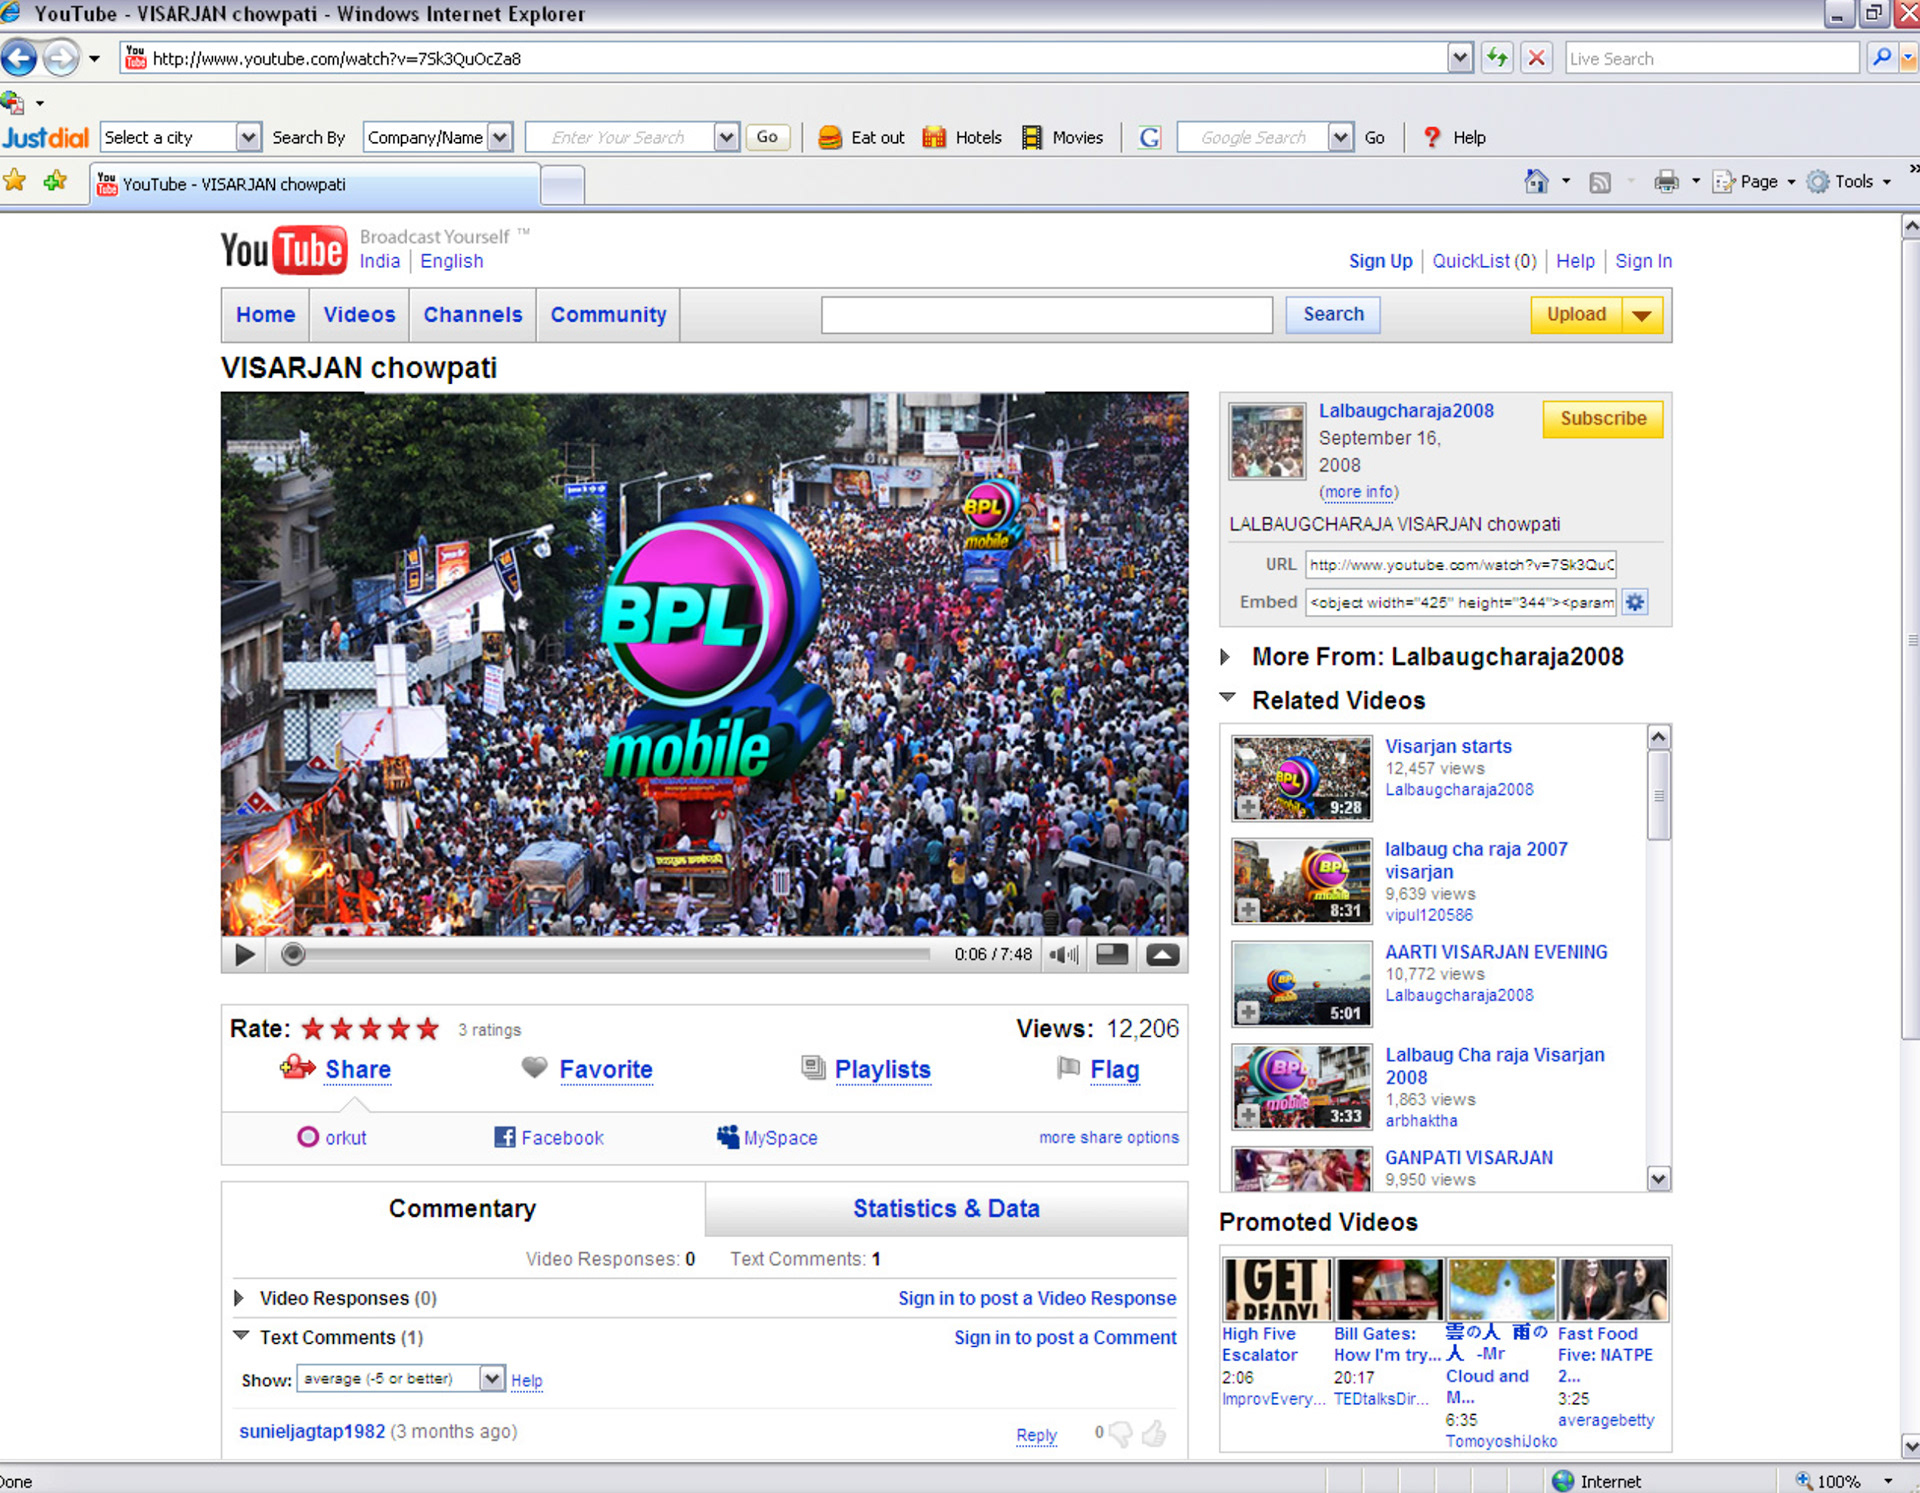Go back with the browser Back arrow
The height and width of the screenshot is (1493, 1920).
[19, 58]
